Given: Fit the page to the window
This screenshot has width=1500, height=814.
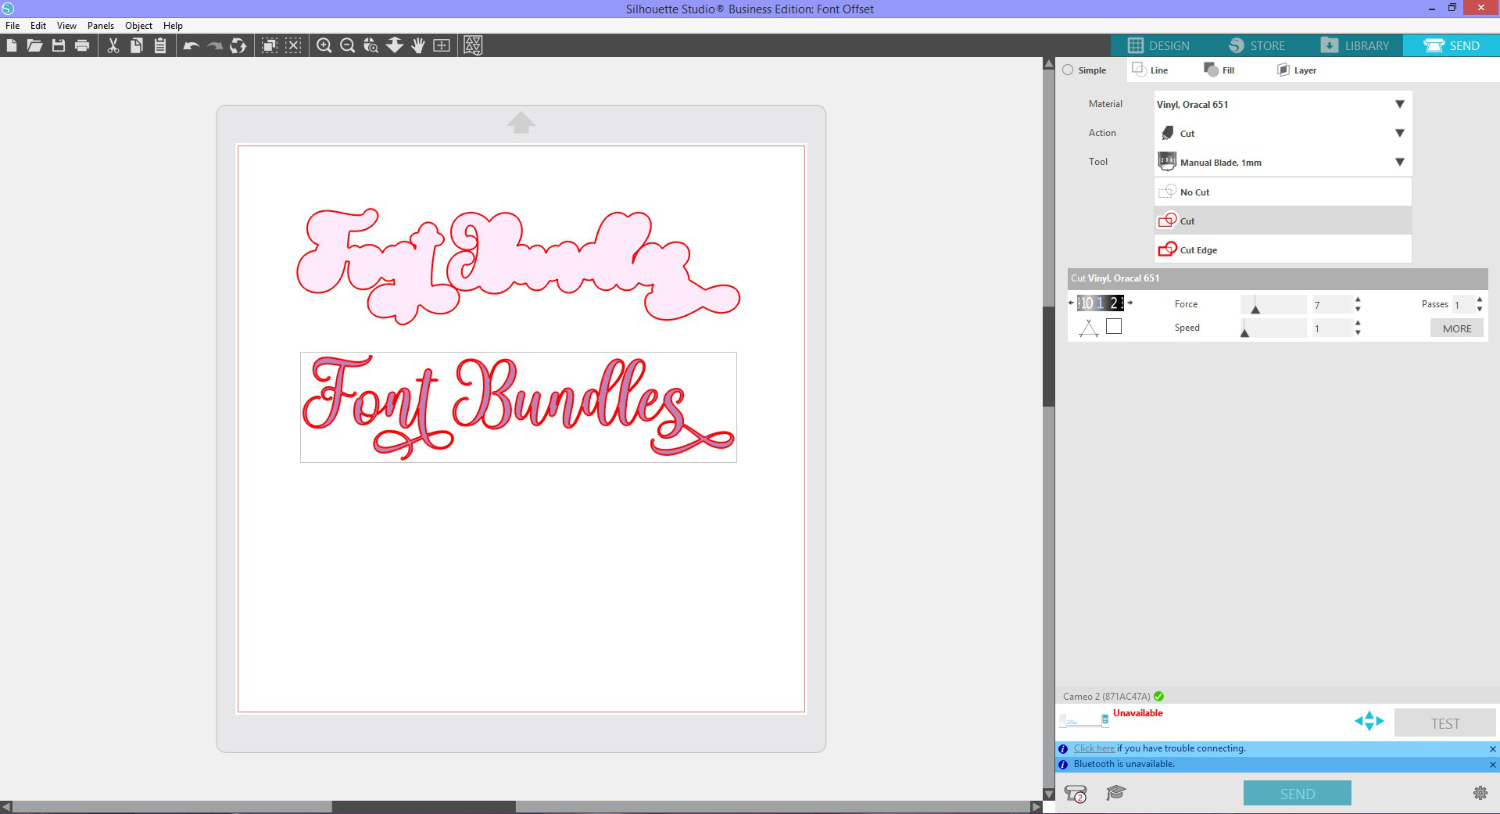Looking at the screenshot, I should click(x=441, y=45).
